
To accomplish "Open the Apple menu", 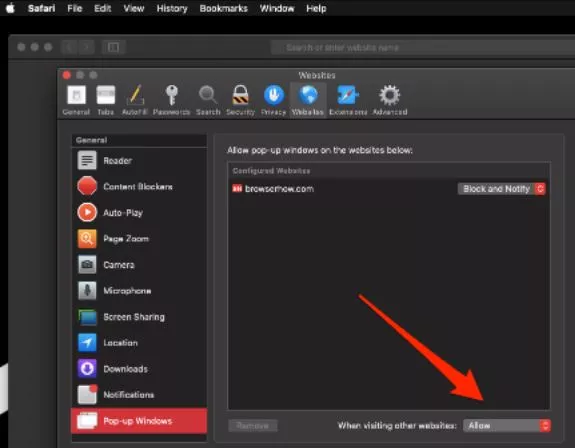I will pyautogui.click(x=11, y=8).
